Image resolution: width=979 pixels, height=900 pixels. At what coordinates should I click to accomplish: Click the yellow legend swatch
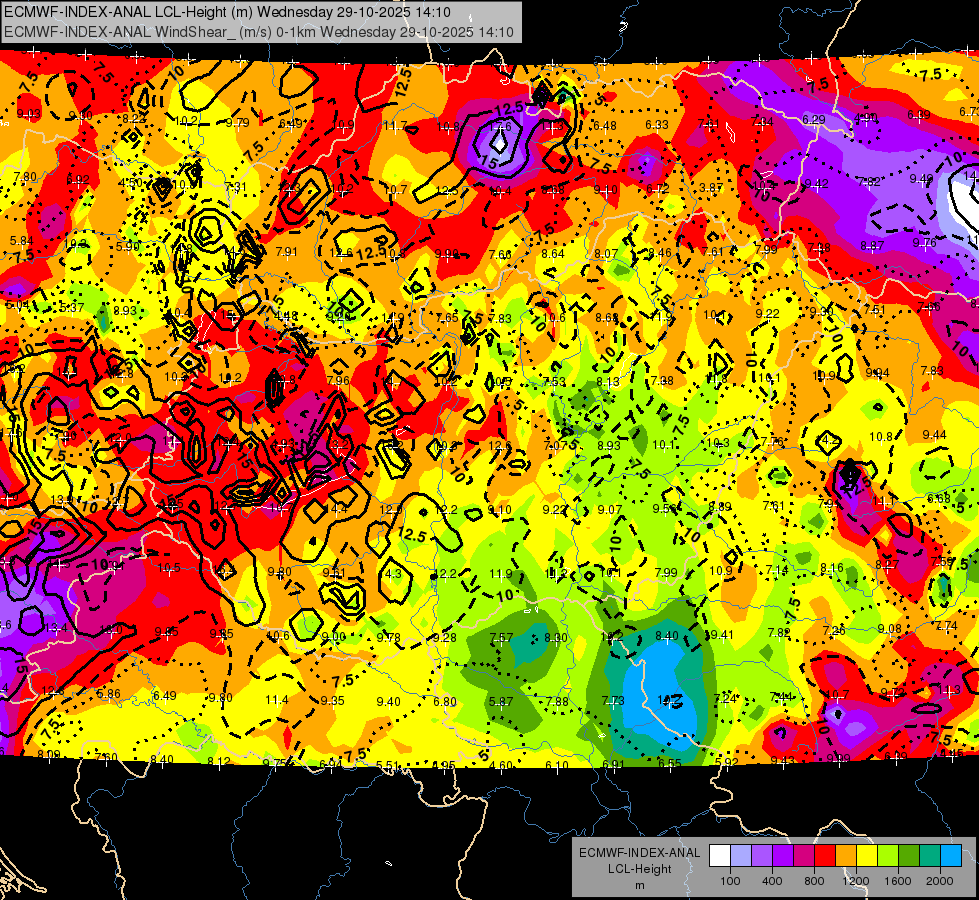867,855
